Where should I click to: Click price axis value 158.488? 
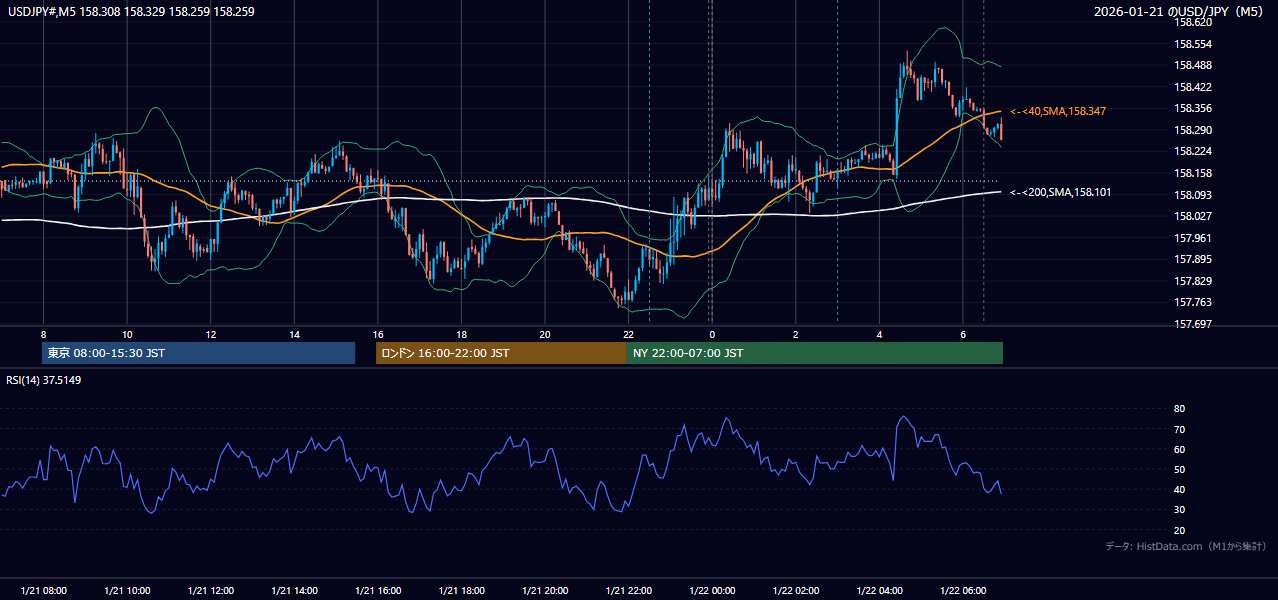coord(1192,65)
